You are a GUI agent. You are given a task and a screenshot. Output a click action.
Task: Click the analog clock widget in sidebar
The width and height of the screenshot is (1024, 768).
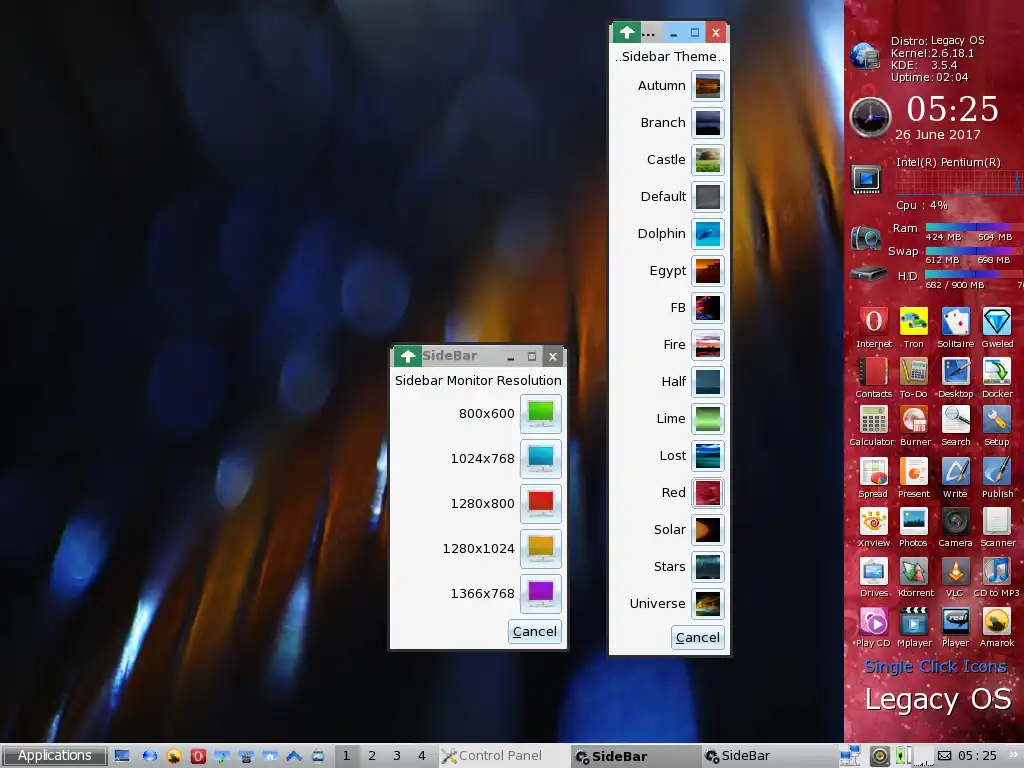click(870, 117)
